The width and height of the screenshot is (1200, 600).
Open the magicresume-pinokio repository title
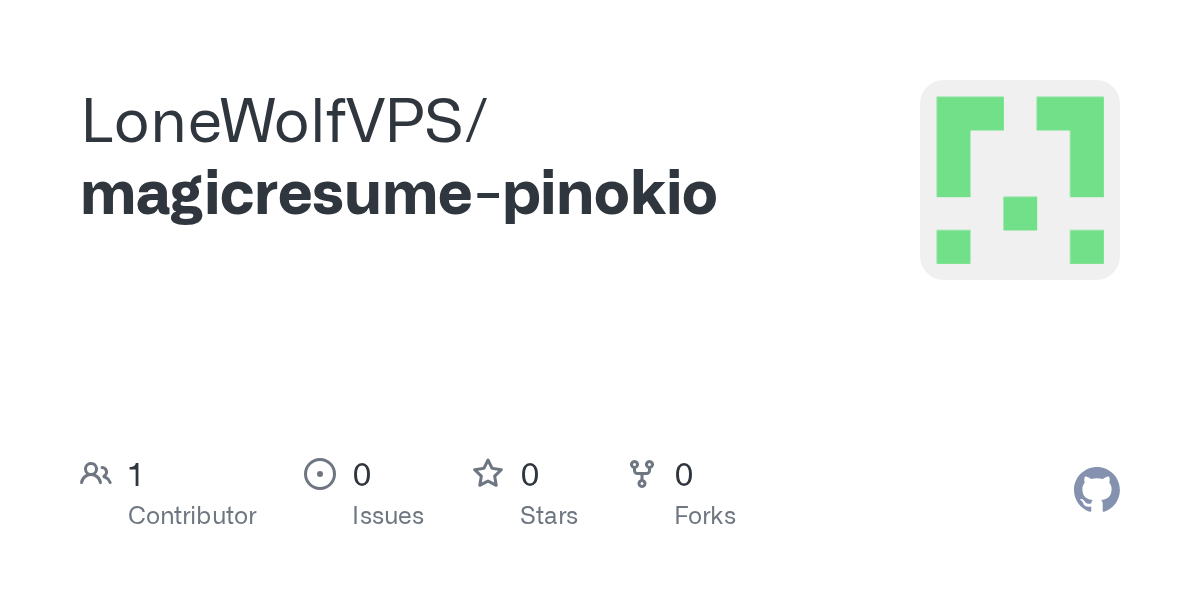click(398, 194)
